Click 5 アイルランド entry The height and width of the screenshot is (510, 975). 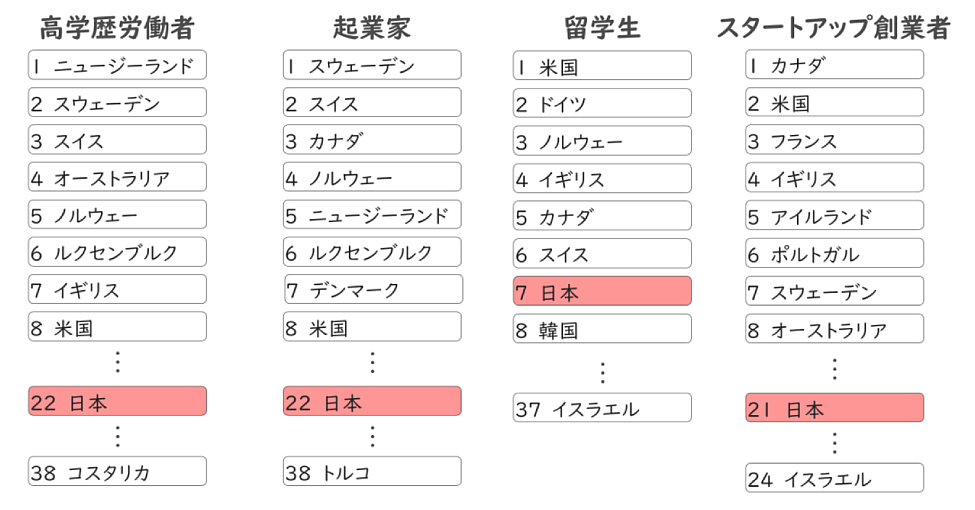834,216
